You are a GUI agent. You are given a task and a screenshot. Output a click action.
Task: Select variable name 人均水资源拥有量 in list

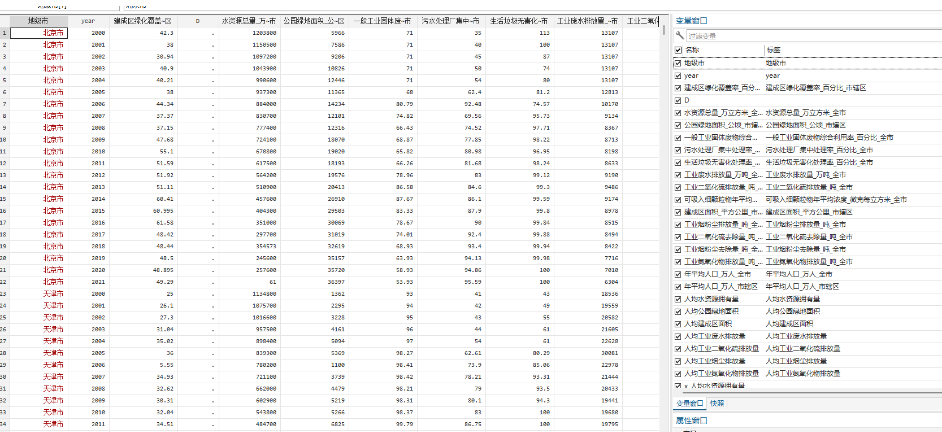[x=710, y=299]
